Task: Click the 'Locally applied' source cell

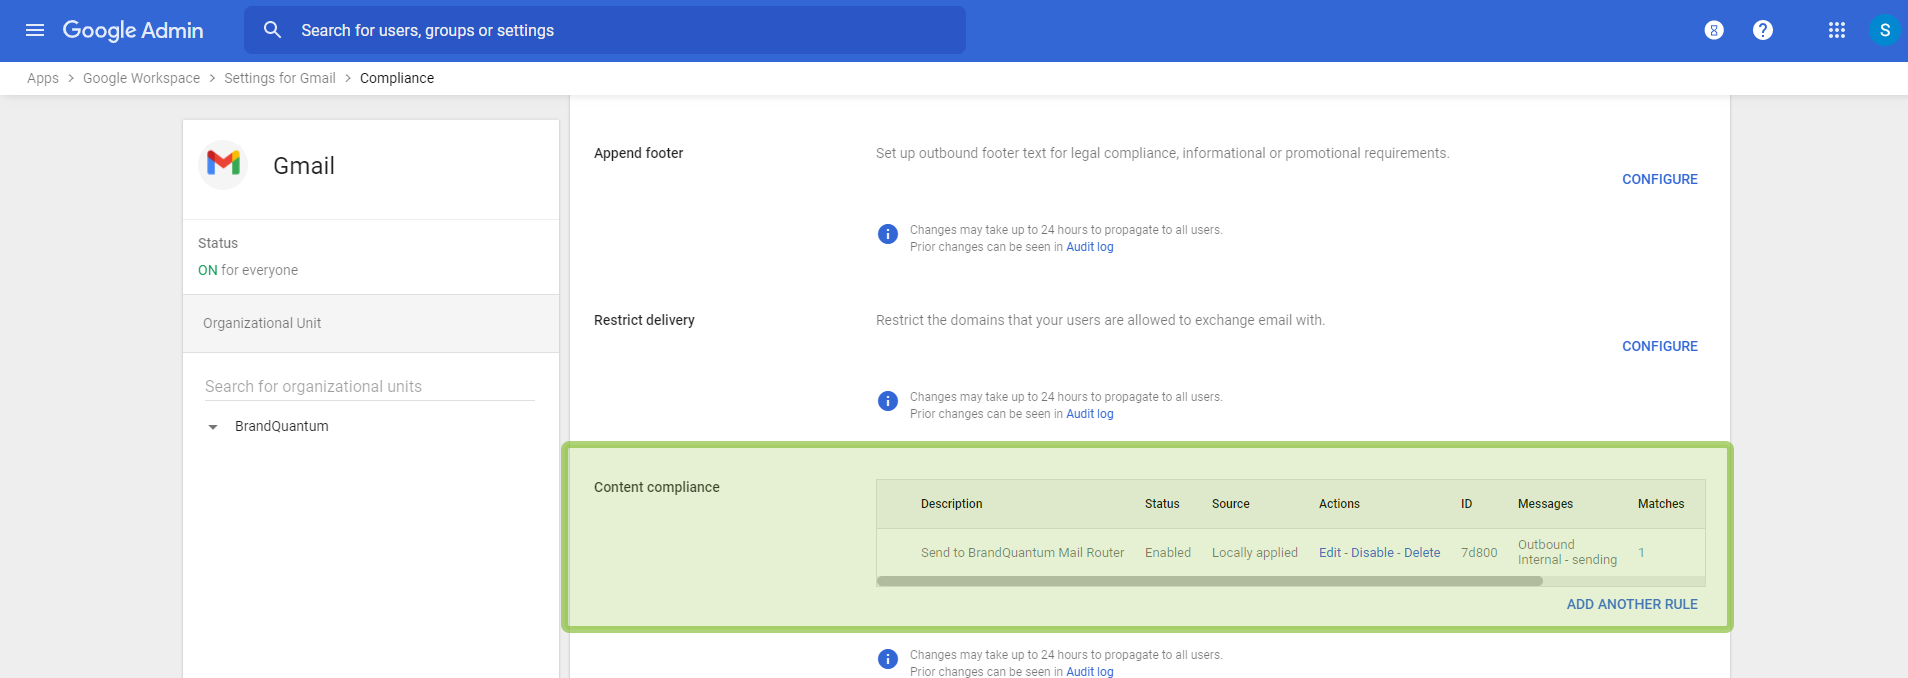Action: (x=1255, y=552)
